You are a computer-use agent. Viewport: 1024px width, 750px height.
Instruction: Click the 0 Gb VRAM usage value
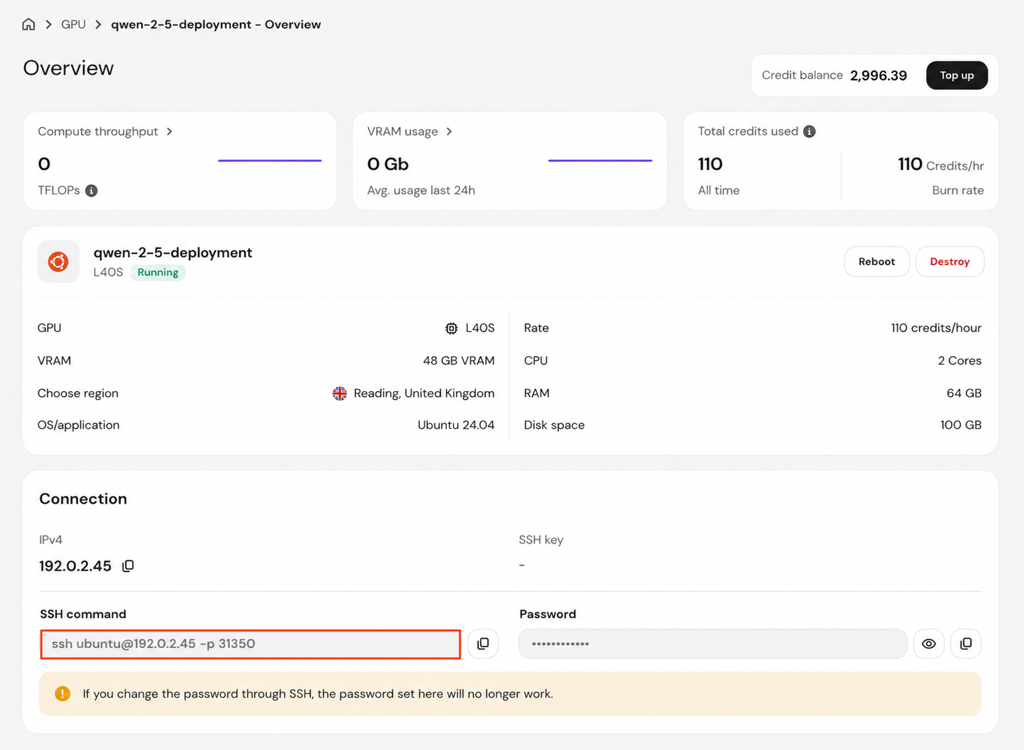click(x=388, y=164)
